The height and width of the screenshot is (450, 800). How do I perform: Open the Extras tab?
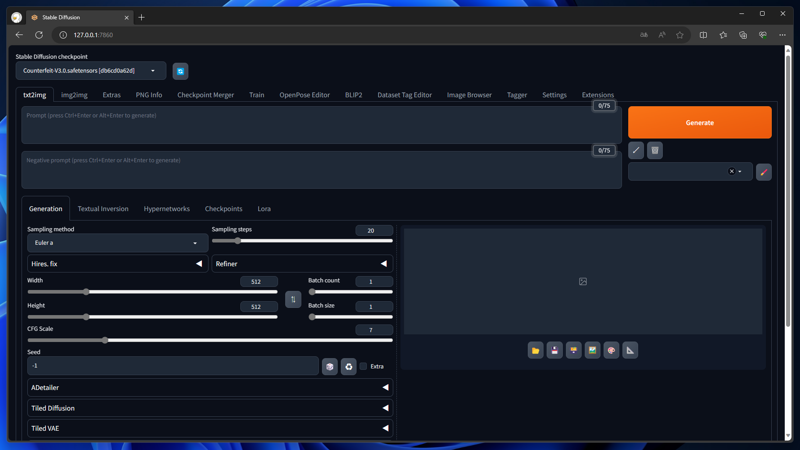pyautogui.click(x=111, y=95)
